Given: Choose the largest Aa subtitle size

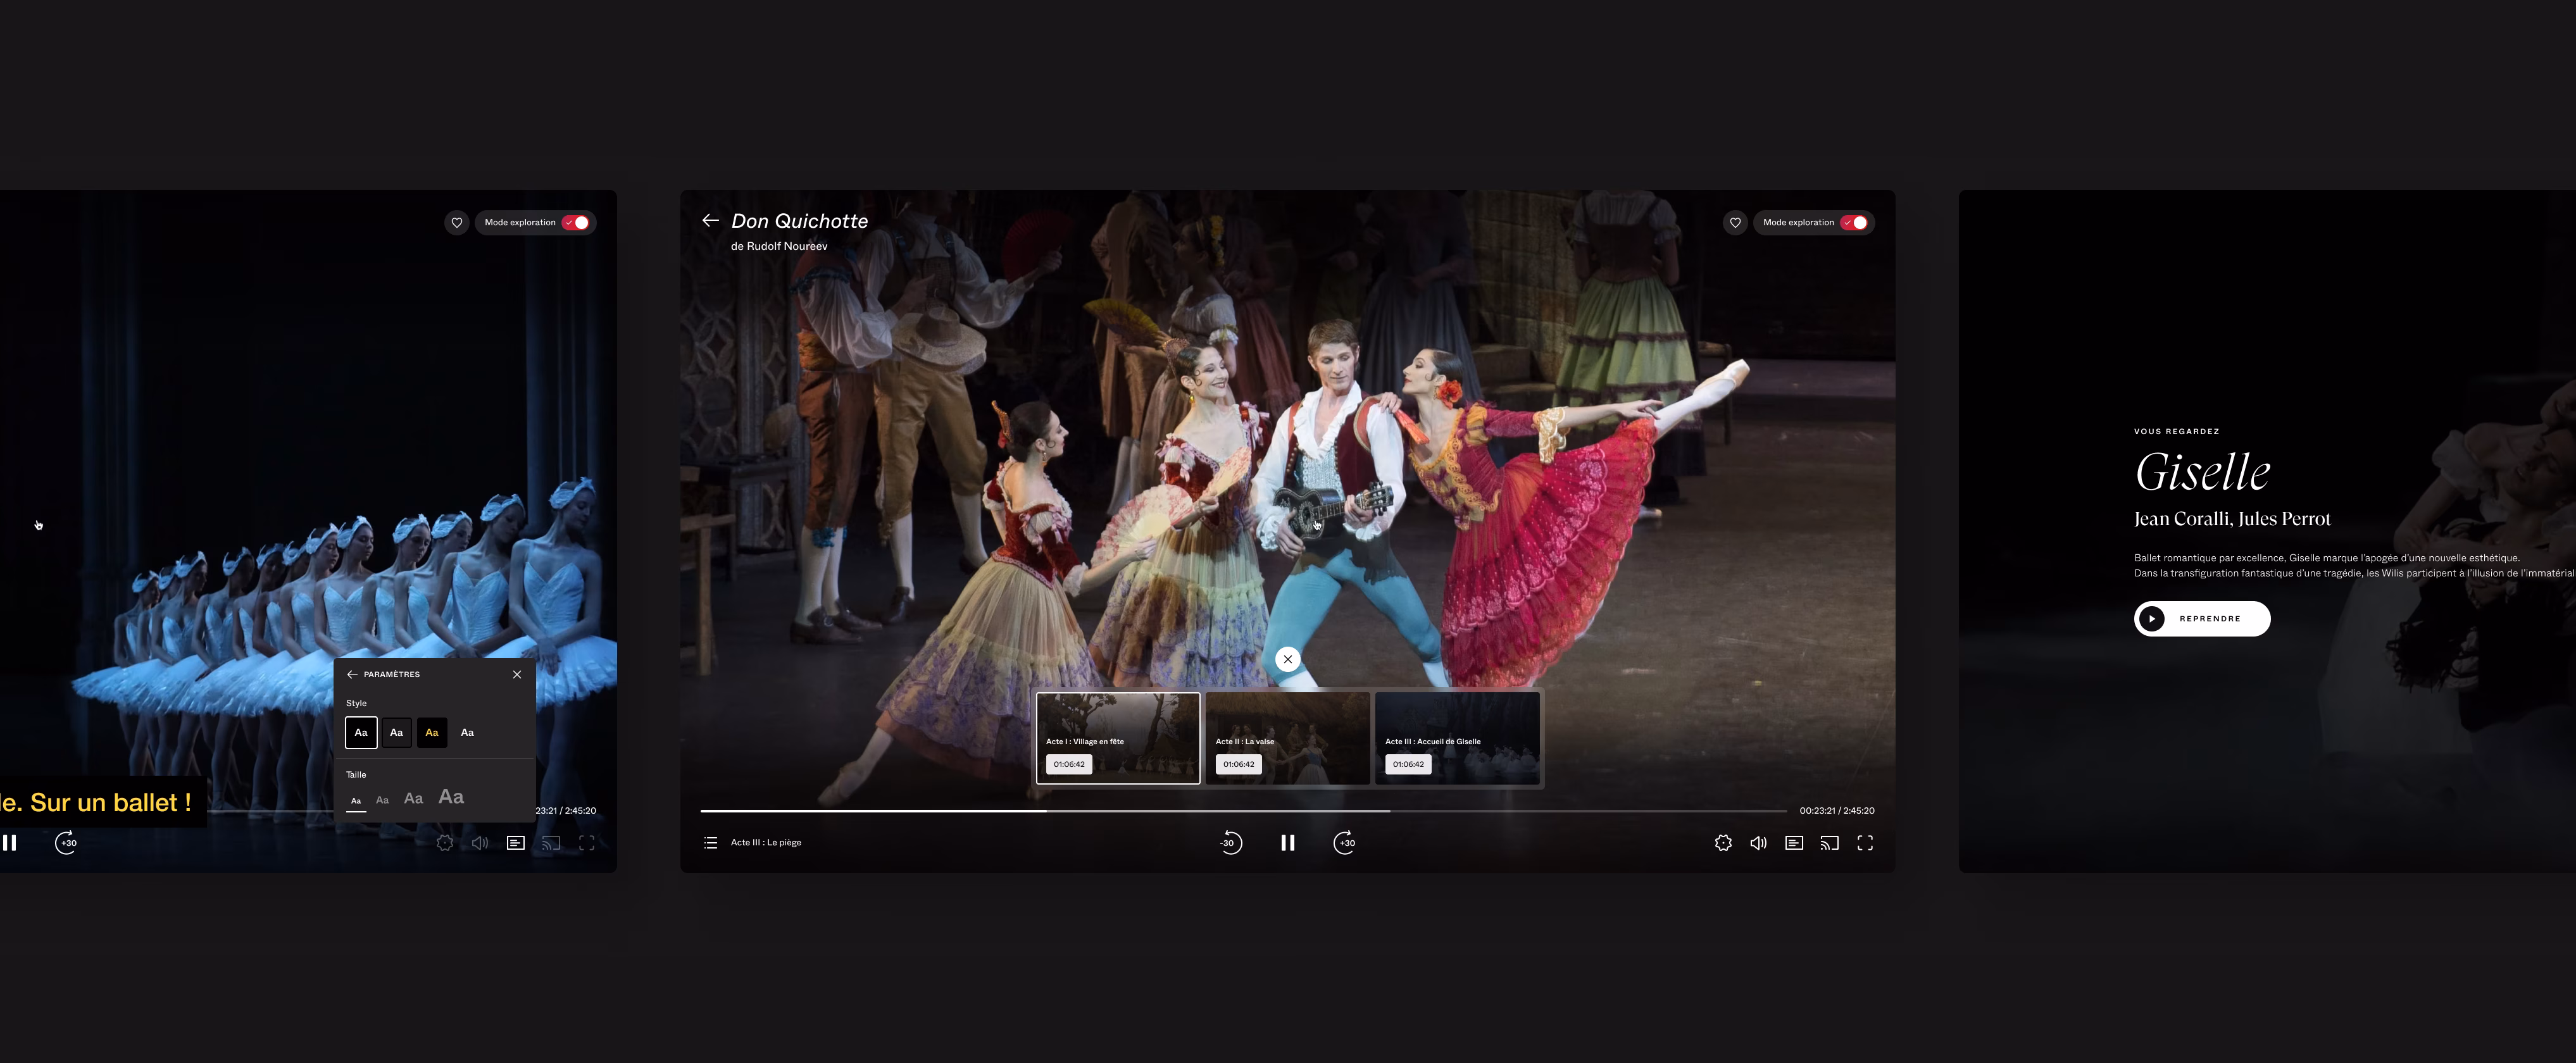Looking at the screenshot, I should pyautogui.click(x=451, y=797).
